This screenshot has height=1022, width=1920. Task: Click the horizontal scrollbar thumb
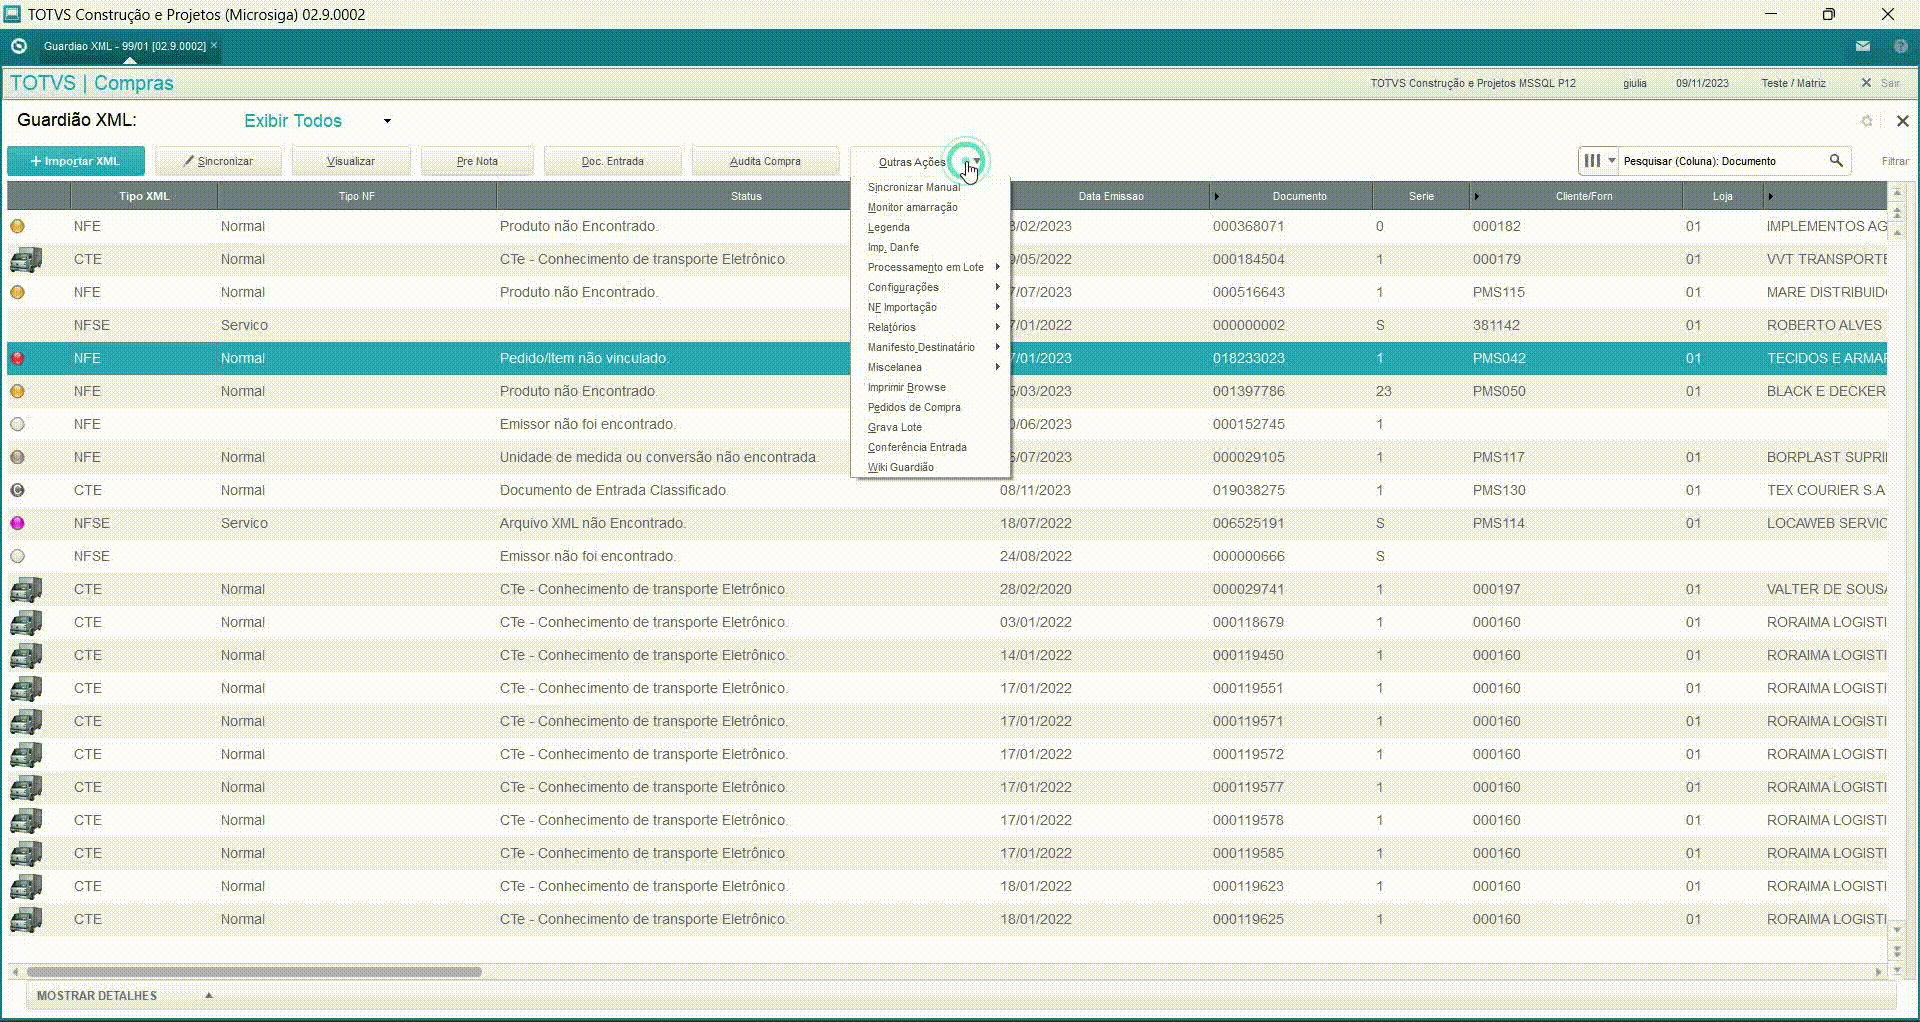click(x=254, y=971)
